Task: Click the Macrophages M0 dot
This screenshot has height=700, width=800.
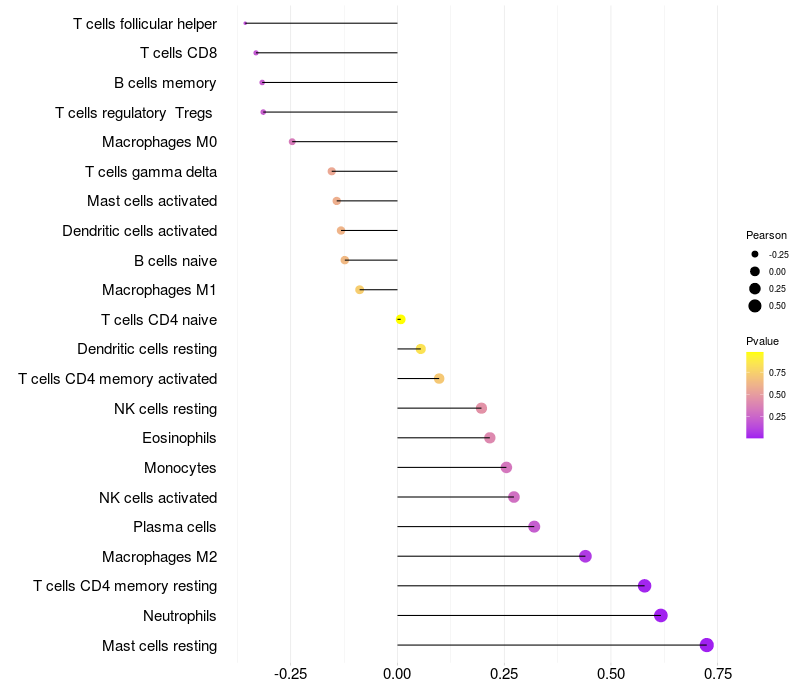Action: point(292,142)
